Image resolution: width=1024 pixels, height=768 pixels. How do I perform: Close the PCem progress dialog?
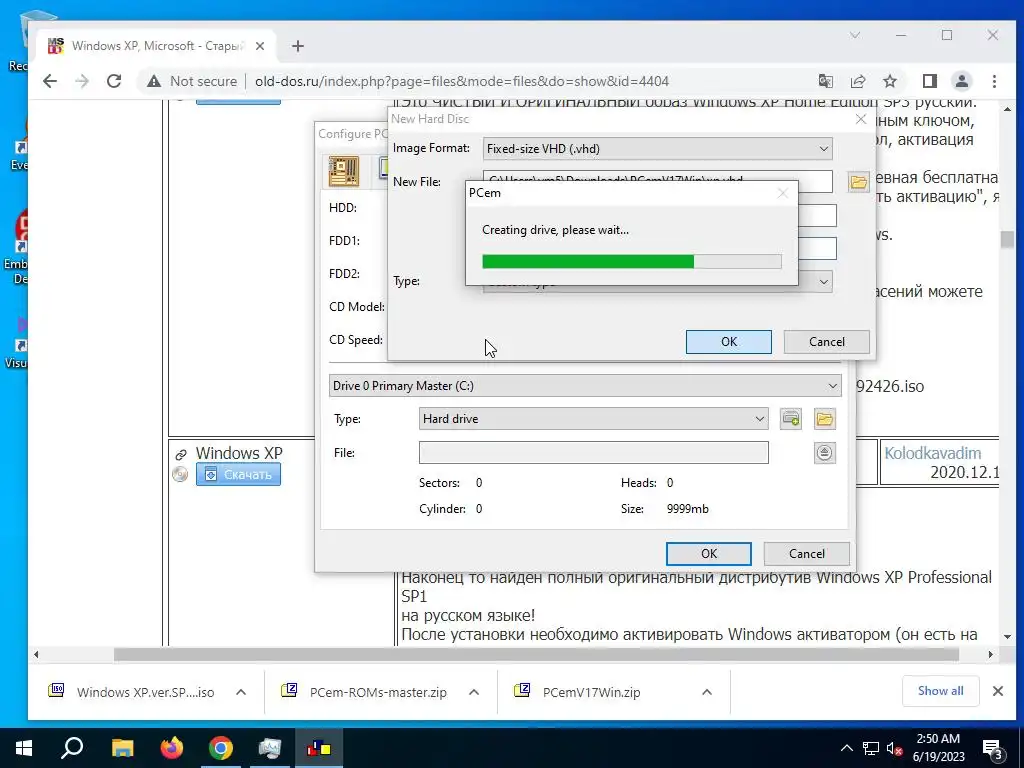pos(782,193)
